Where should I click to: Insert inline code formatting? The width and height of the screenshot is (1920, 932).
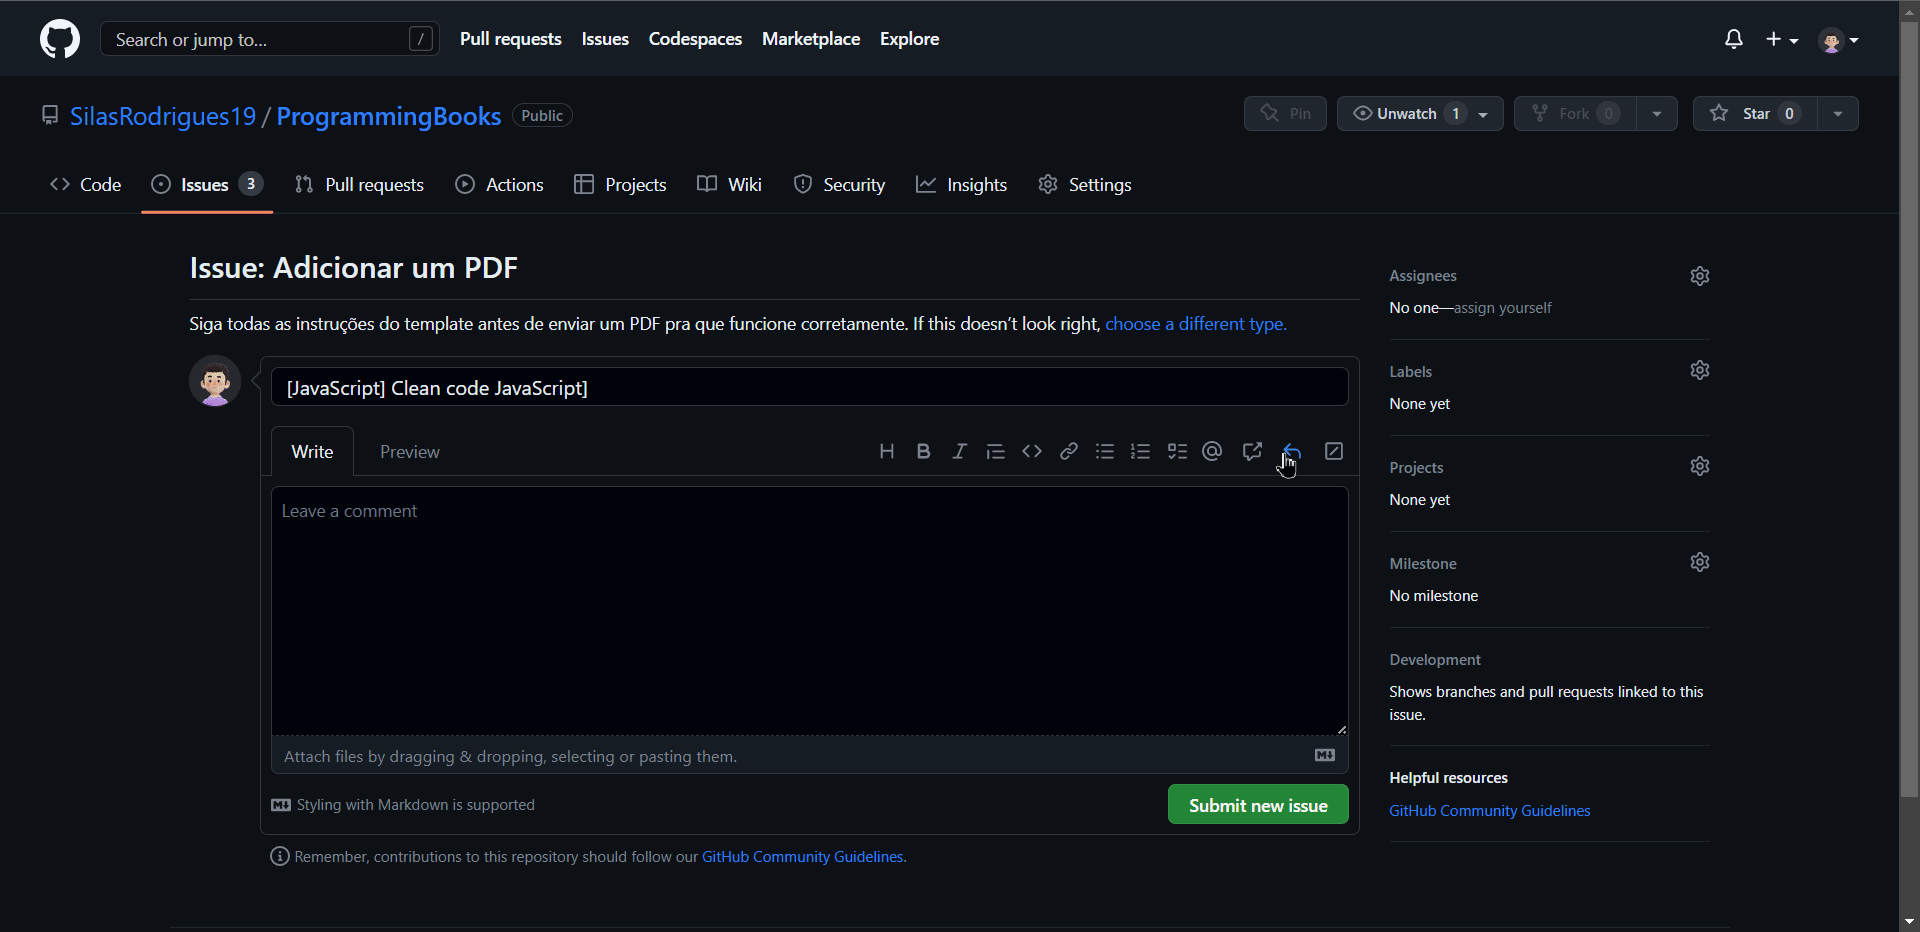tap(1032, 451)
